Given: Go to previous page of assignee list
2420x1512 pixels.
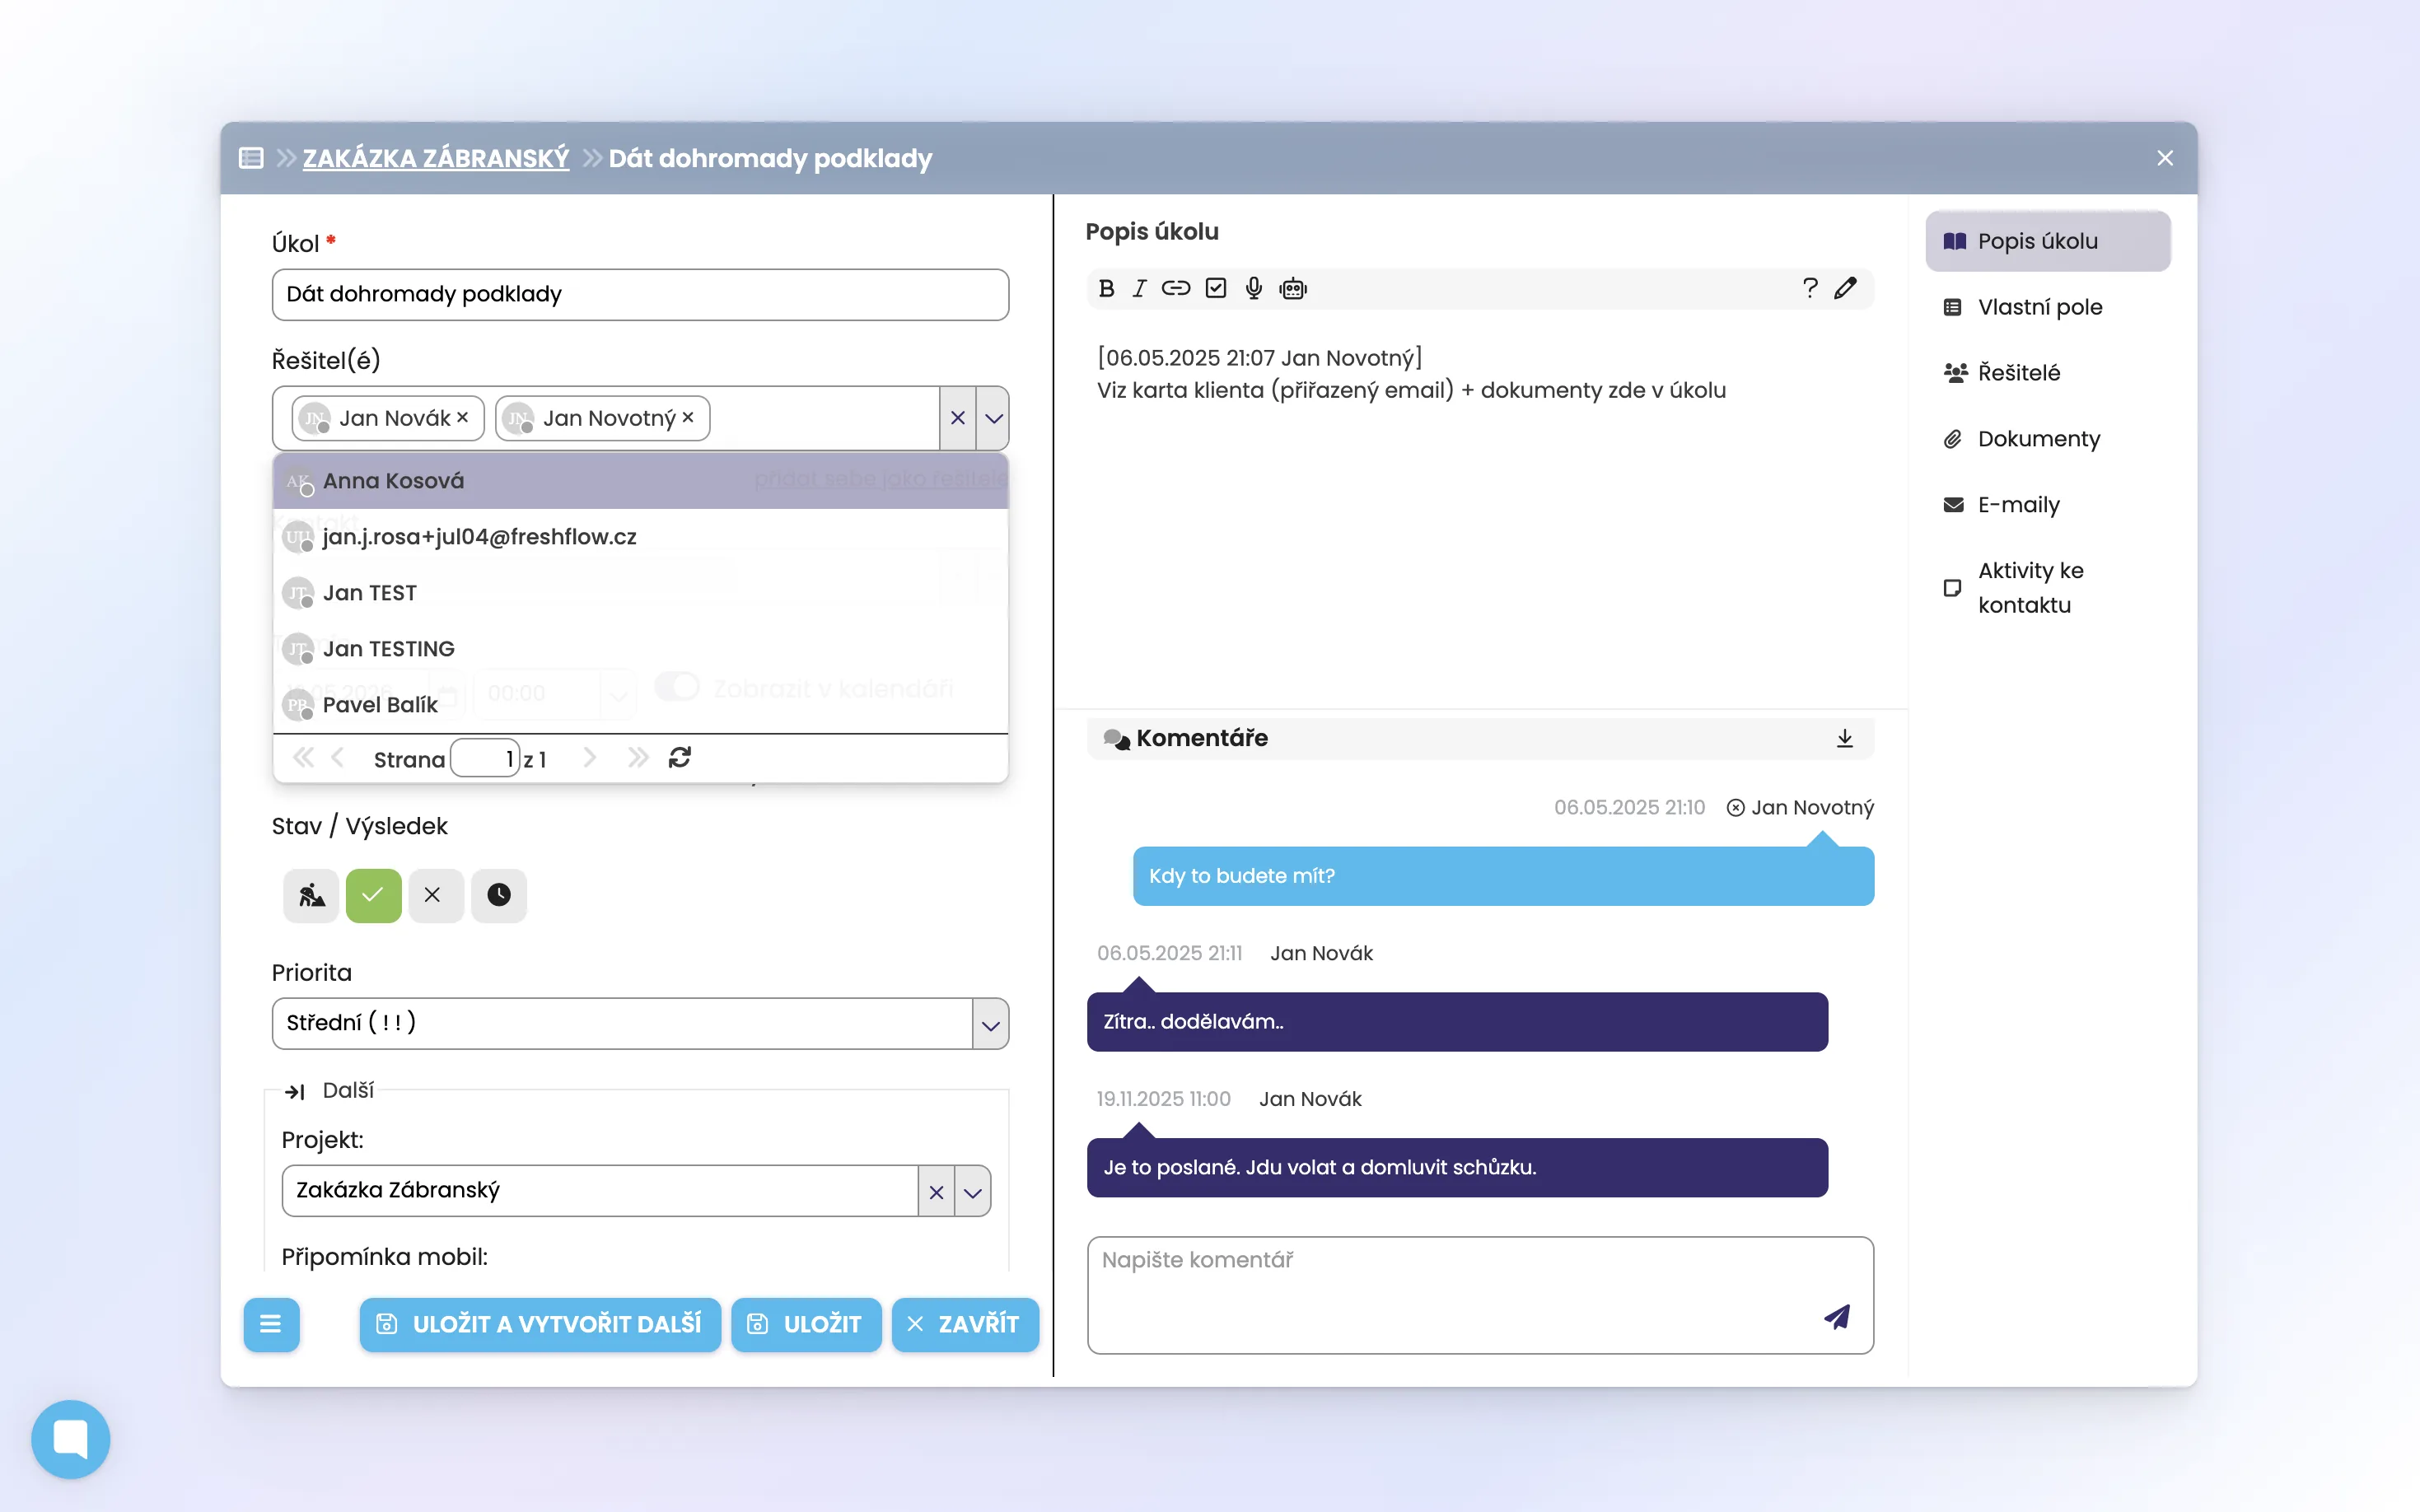Looking at the screenshot, I should (x=338, y=758).
